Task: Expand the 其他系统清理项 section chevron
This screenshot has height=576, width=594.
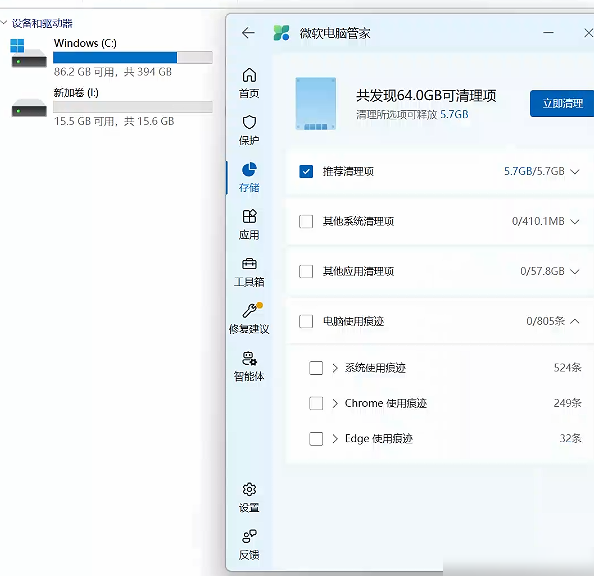Action: [575, 222]
